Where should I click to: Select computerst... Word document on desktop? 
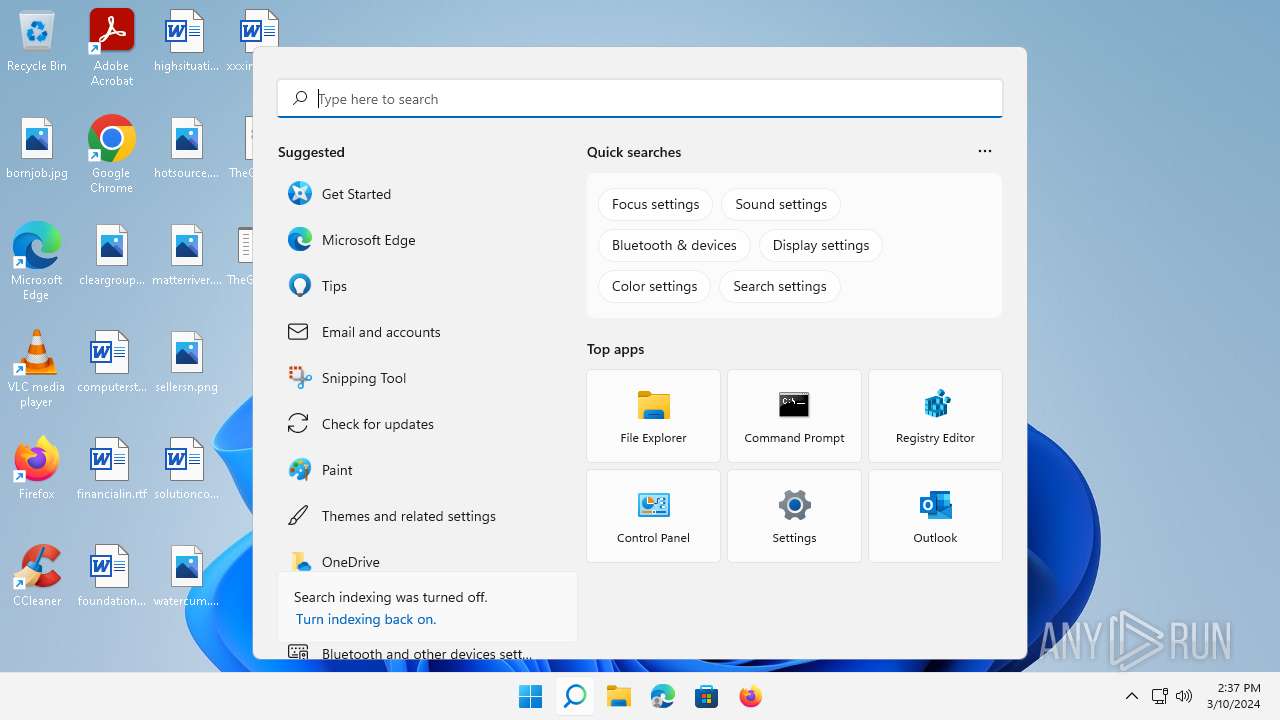click(x=112, y=363)
